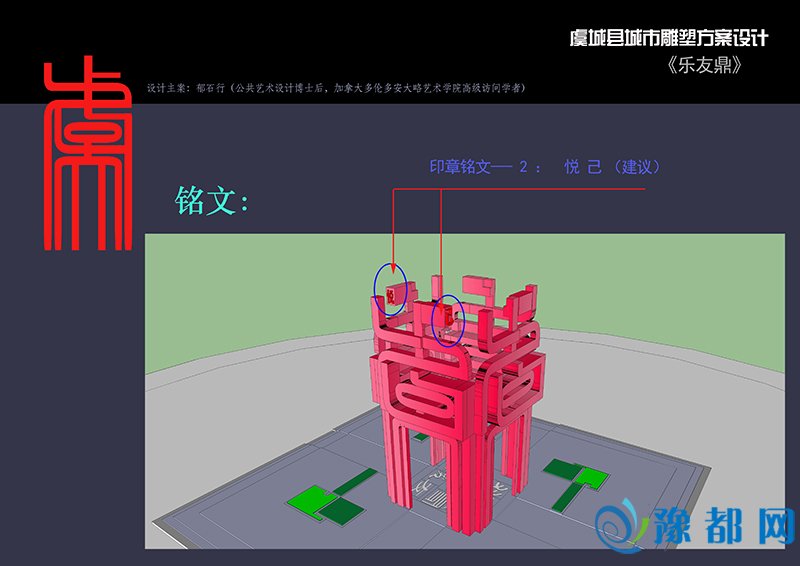The height and width of the screenshot is (566, 800).
Task: Click the red seal-script 鼎 logo
Action: tap(85, 157)
